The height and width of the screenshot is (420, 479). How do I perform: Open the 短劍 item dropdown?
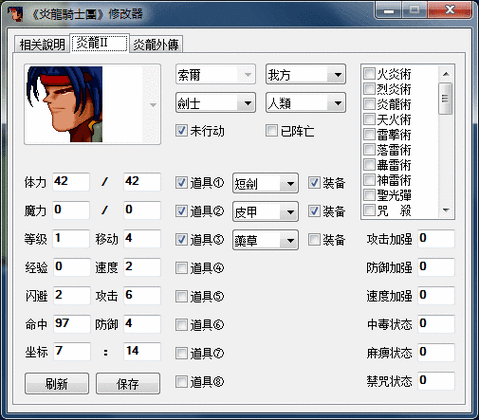tap(265, 183)
